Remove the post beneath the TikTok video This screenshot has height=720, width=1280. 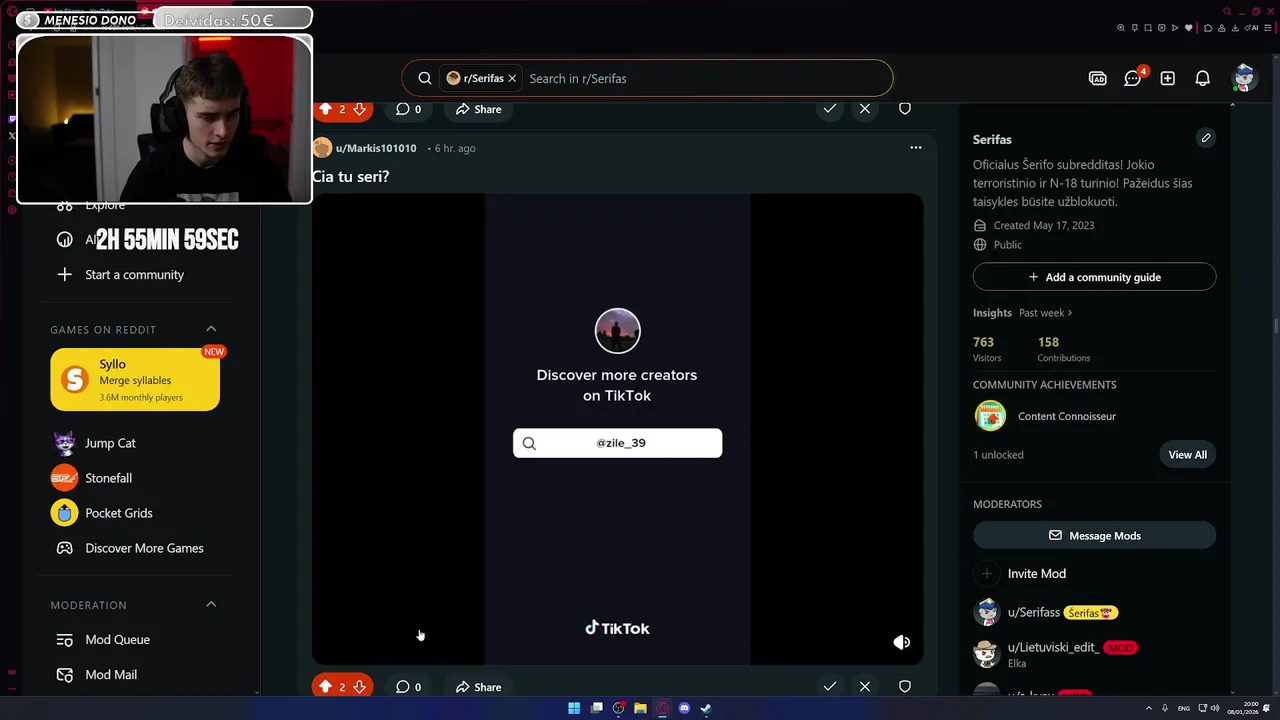pos(865,686)
